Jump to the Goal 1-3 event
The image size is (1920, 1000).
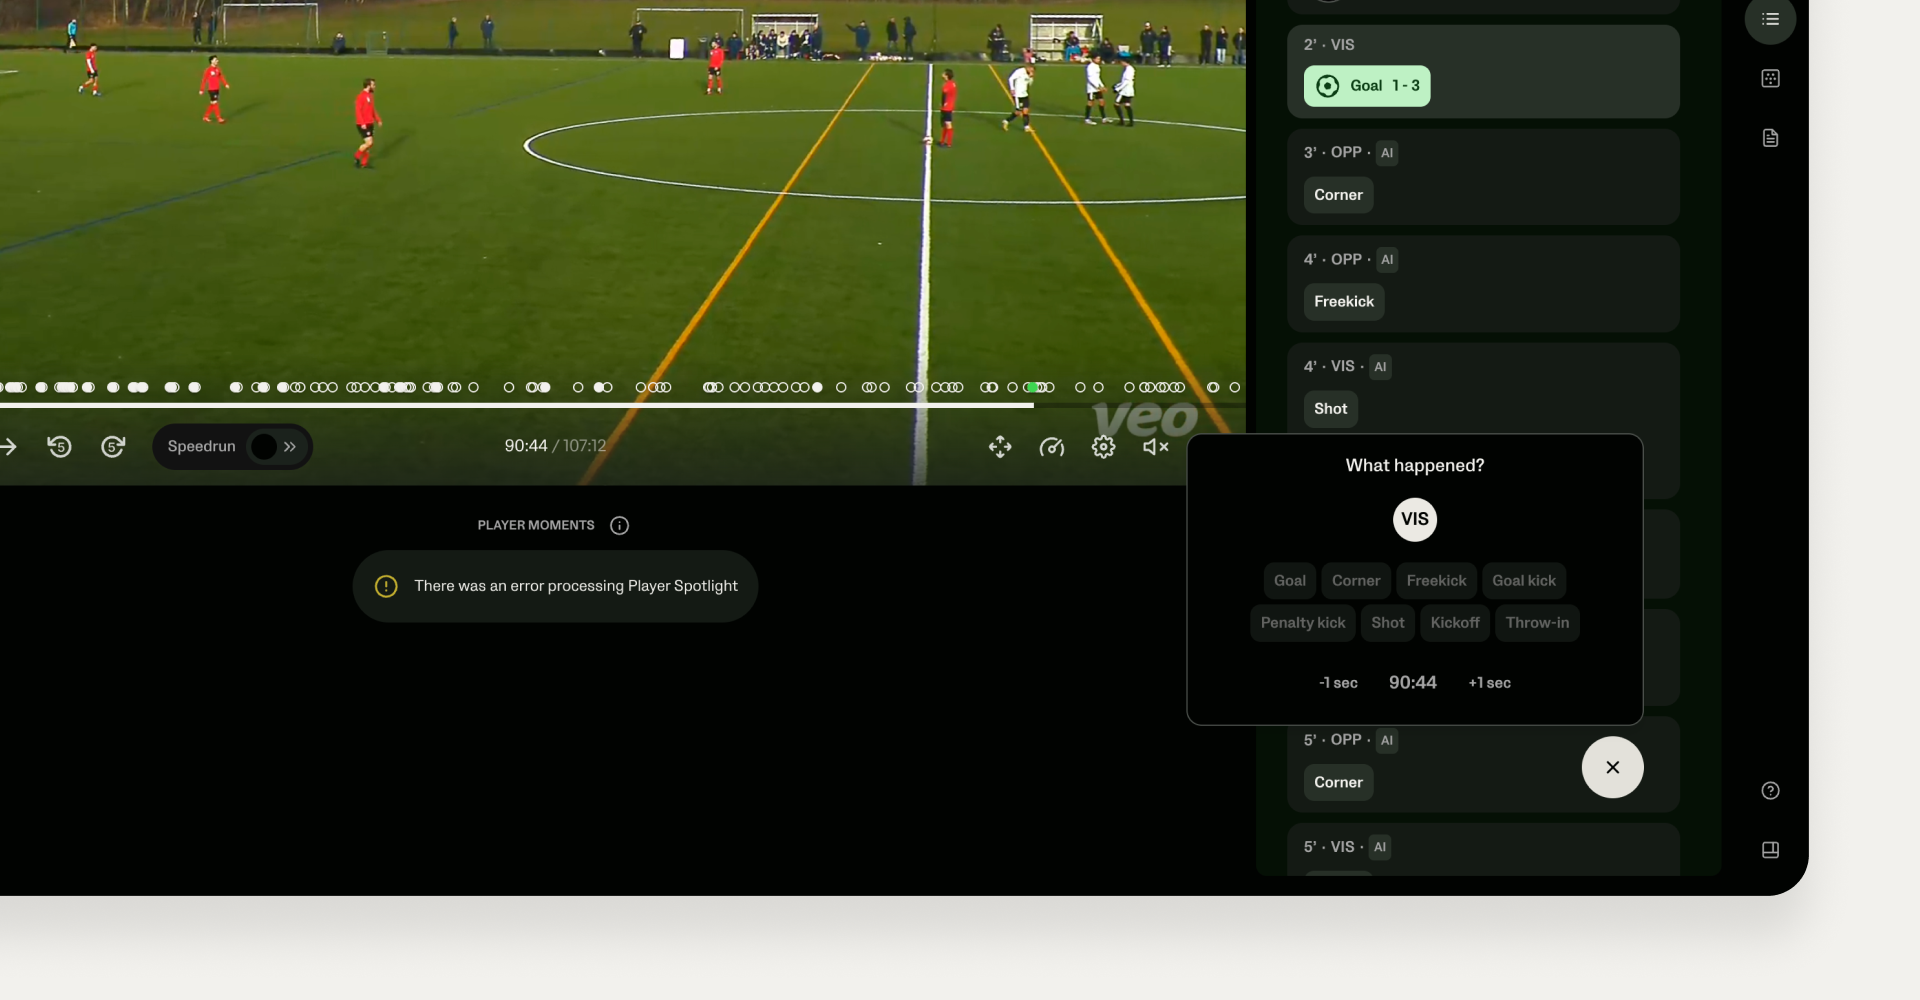(x=1367, y=86)
